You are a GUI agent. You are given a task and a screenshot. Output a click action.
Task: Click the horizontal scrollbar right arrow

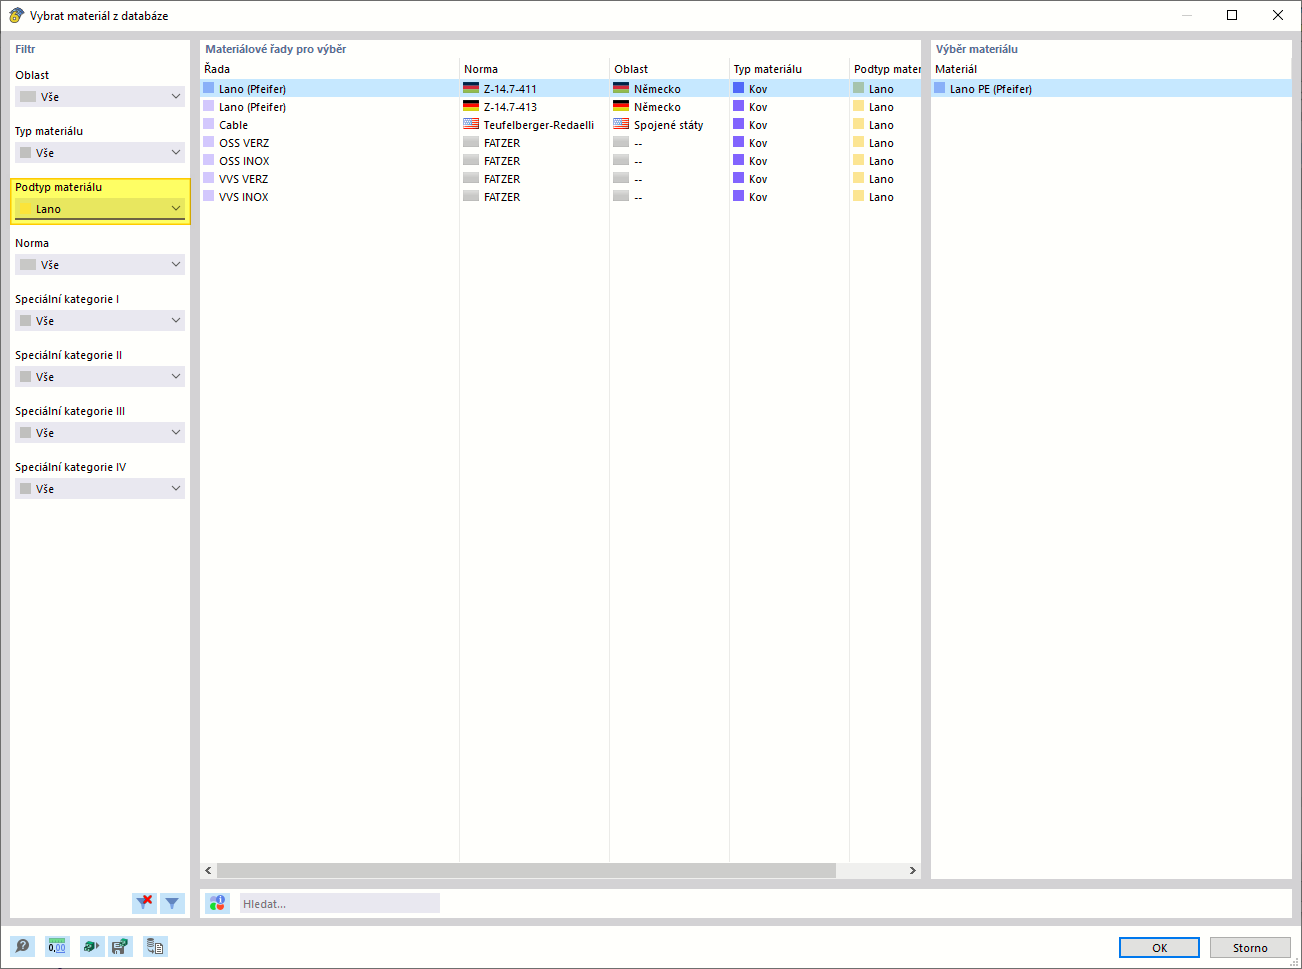coord(912,870)
